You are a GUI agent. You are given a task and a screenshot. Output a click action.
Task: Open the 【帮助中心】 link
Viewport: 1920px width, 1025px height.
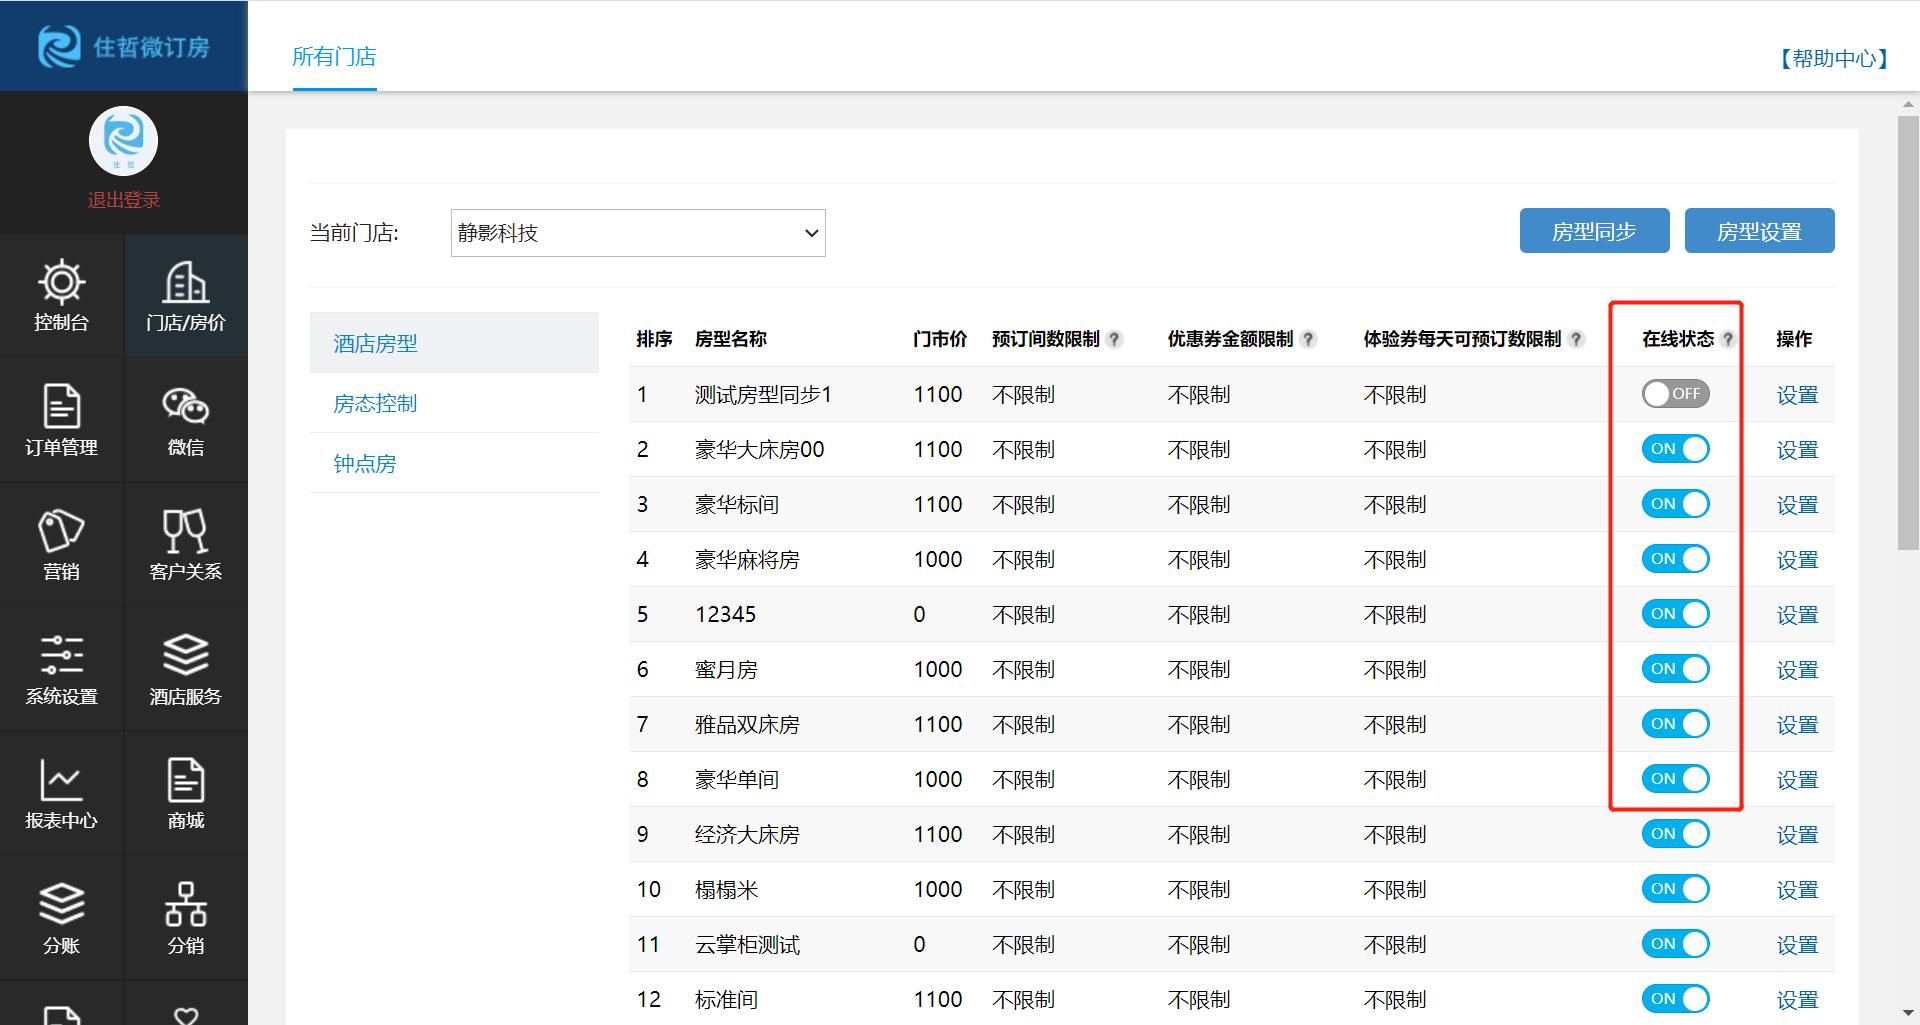coord(1834,59)
